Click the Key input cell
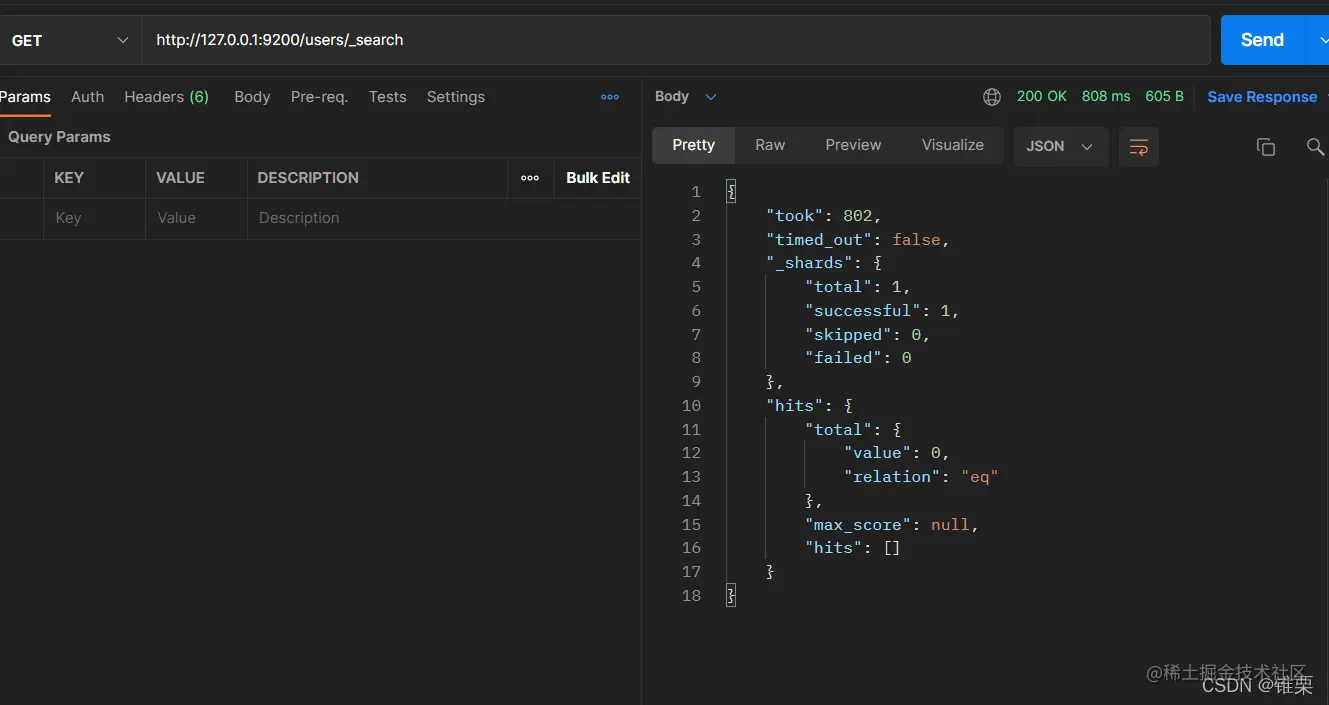The height and width of the screenshot is (705, 1329). [x=94, y=218]
